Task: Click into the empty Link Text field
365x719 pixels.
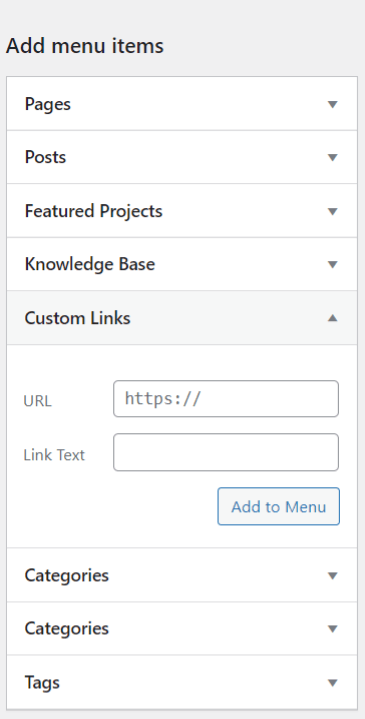Action: click(226, 452)
